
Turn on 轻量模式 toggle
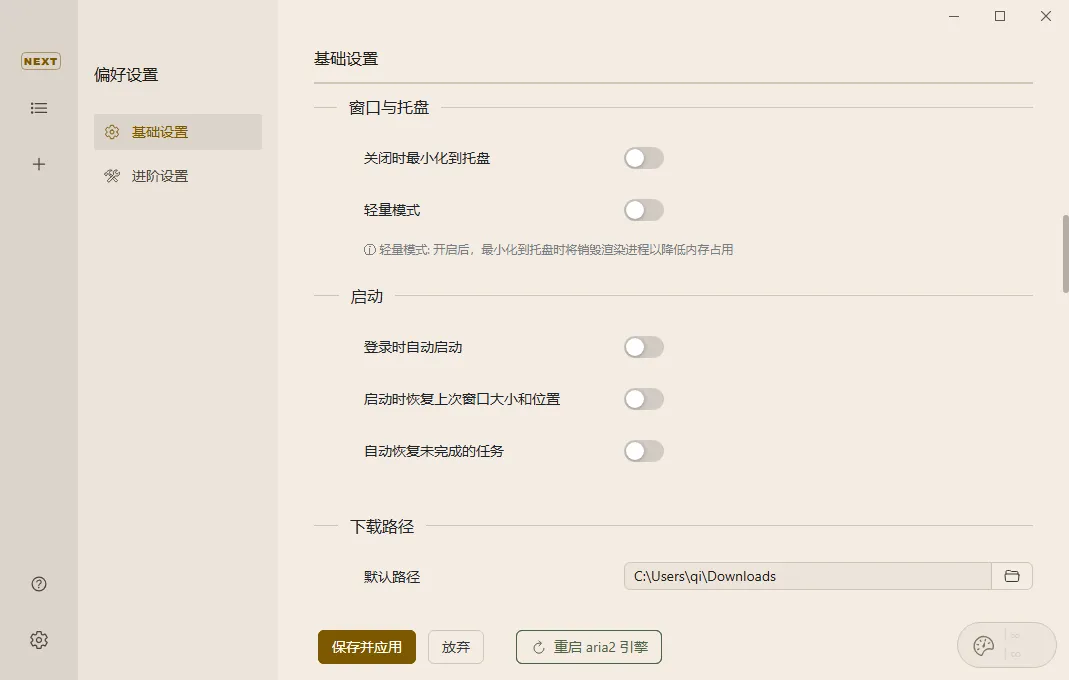pos(643,210)
